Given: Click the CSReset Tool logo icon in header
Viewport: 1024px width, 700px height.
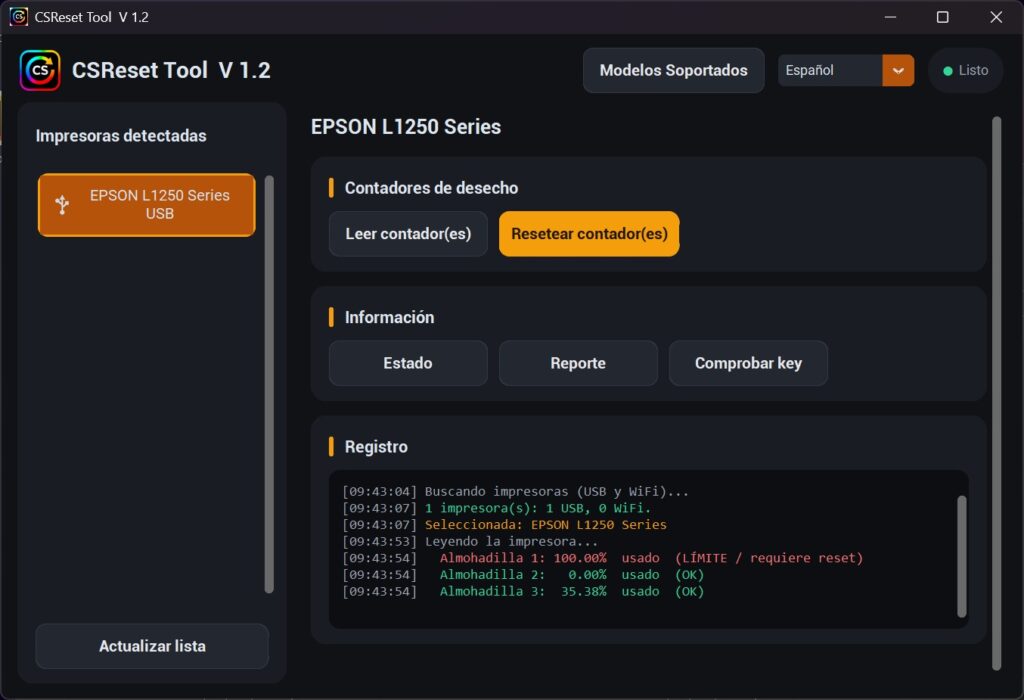Looking at the screenshot, I should (40, 71).
